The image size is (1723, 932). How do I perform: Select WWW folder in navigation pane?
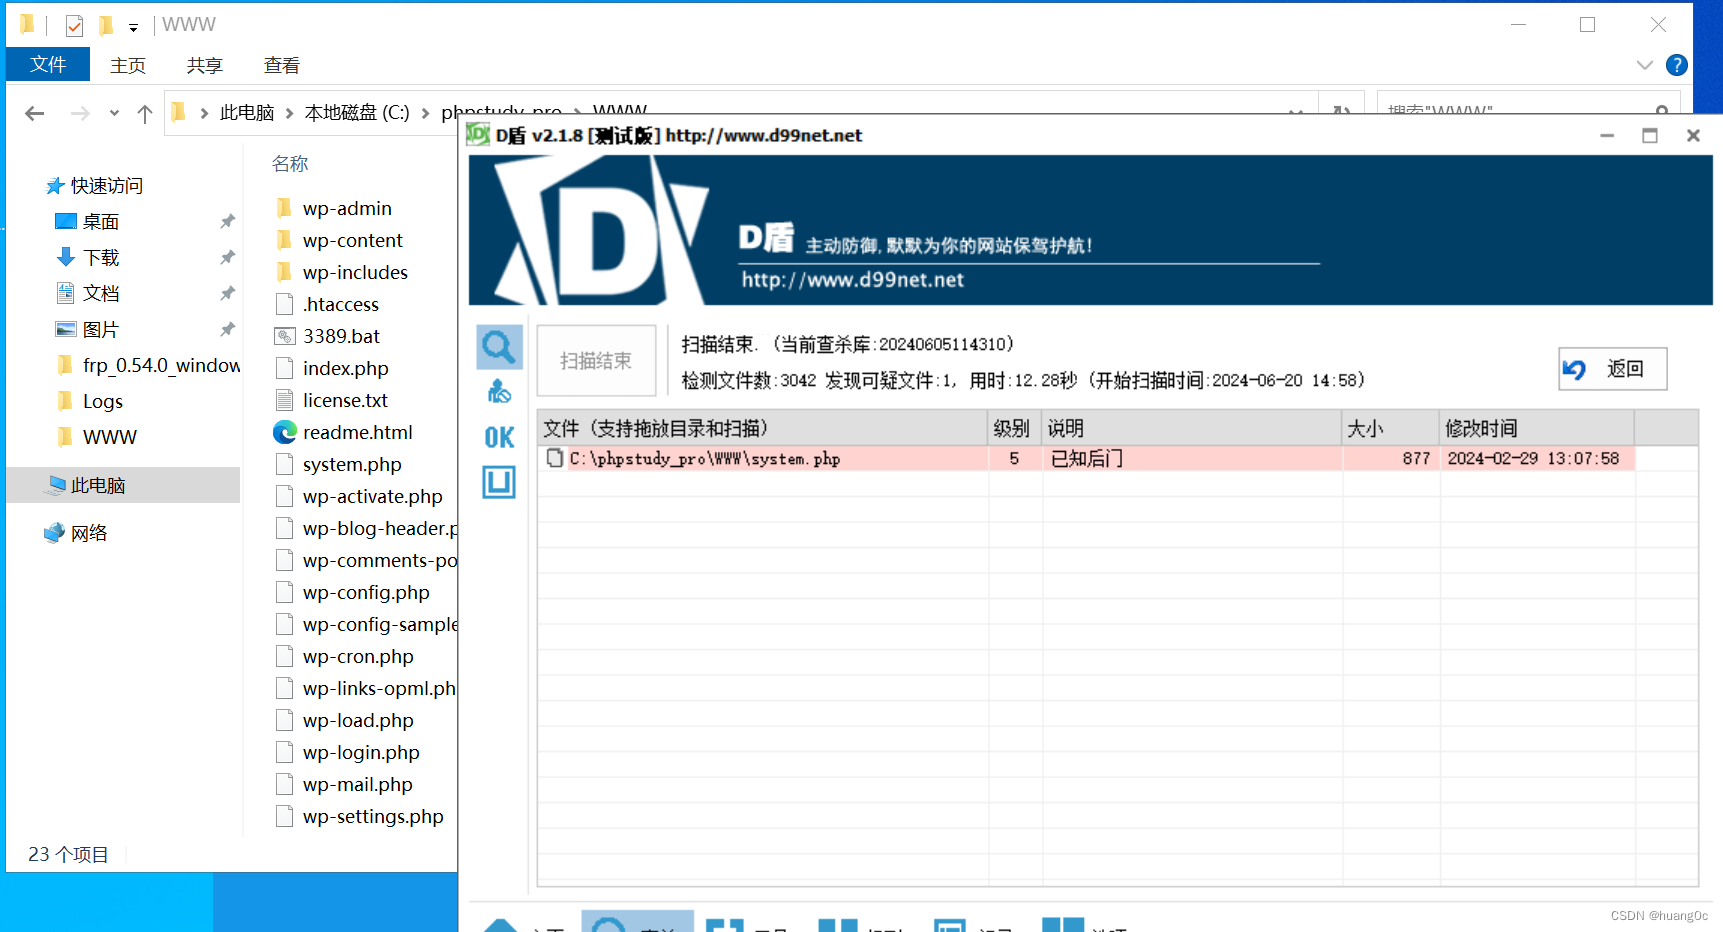click(x=109, y=438)
